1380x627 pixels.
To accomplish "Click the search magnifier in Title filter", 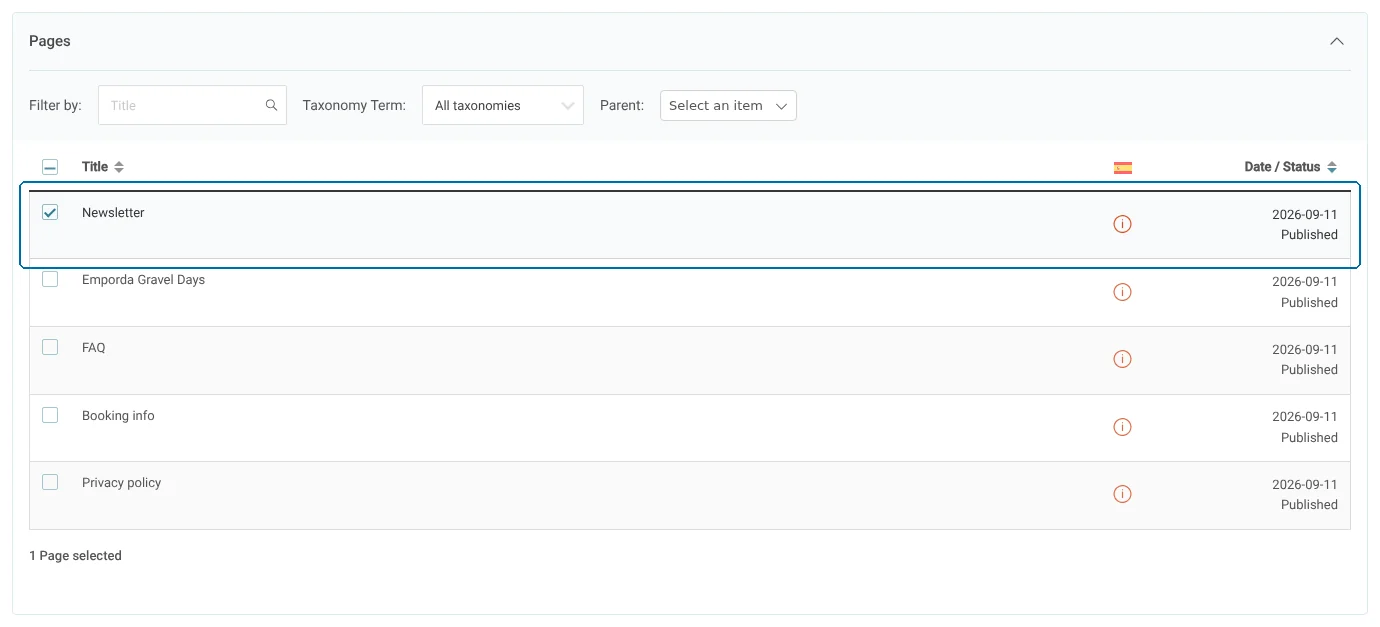I will (271, 105).
